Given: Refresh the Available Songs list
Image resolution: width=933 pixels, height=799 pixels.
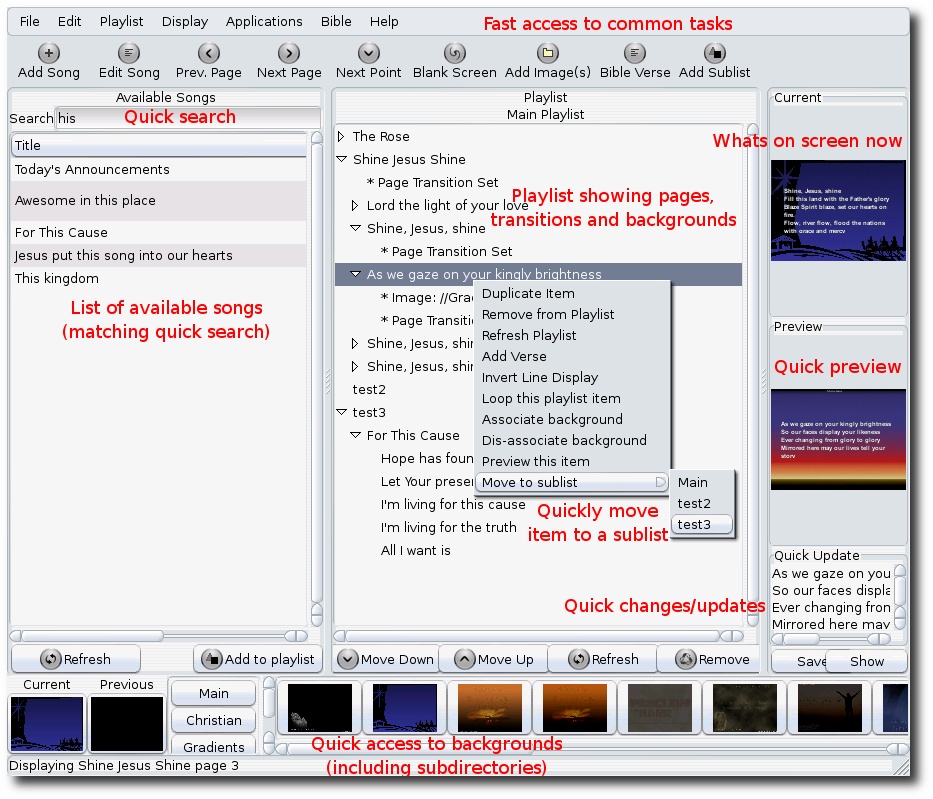Looking at the screenshot, I should click(x=76, y=659).
